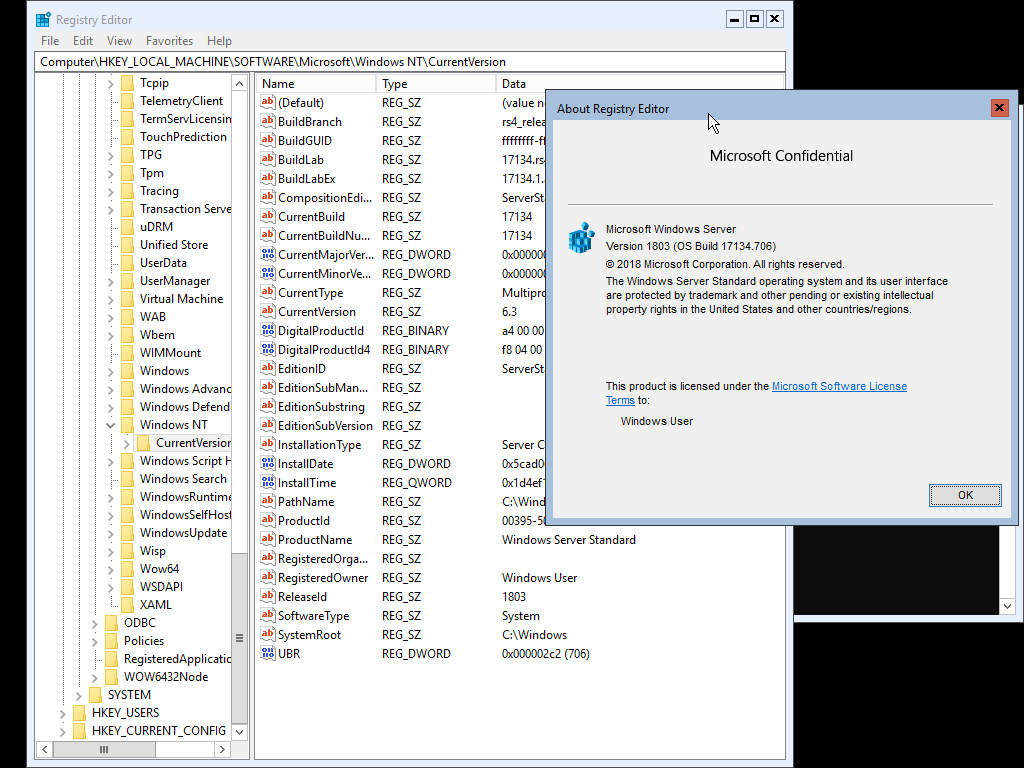Click the CurrentMinorVe DWORD binary icon
The width and height of the screenshot is (1024, 768).
pos(267,273)
